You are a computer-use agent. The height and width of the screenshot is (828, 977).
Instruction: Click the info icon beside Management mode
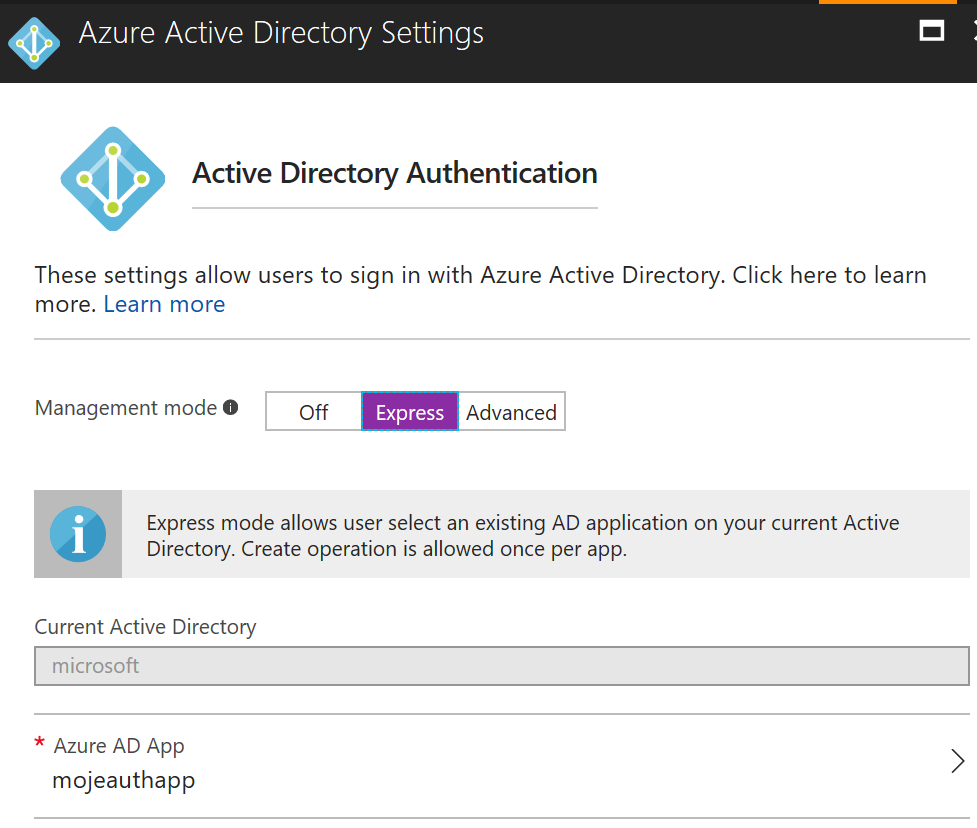pyautogui.click(x=231, y=407)
